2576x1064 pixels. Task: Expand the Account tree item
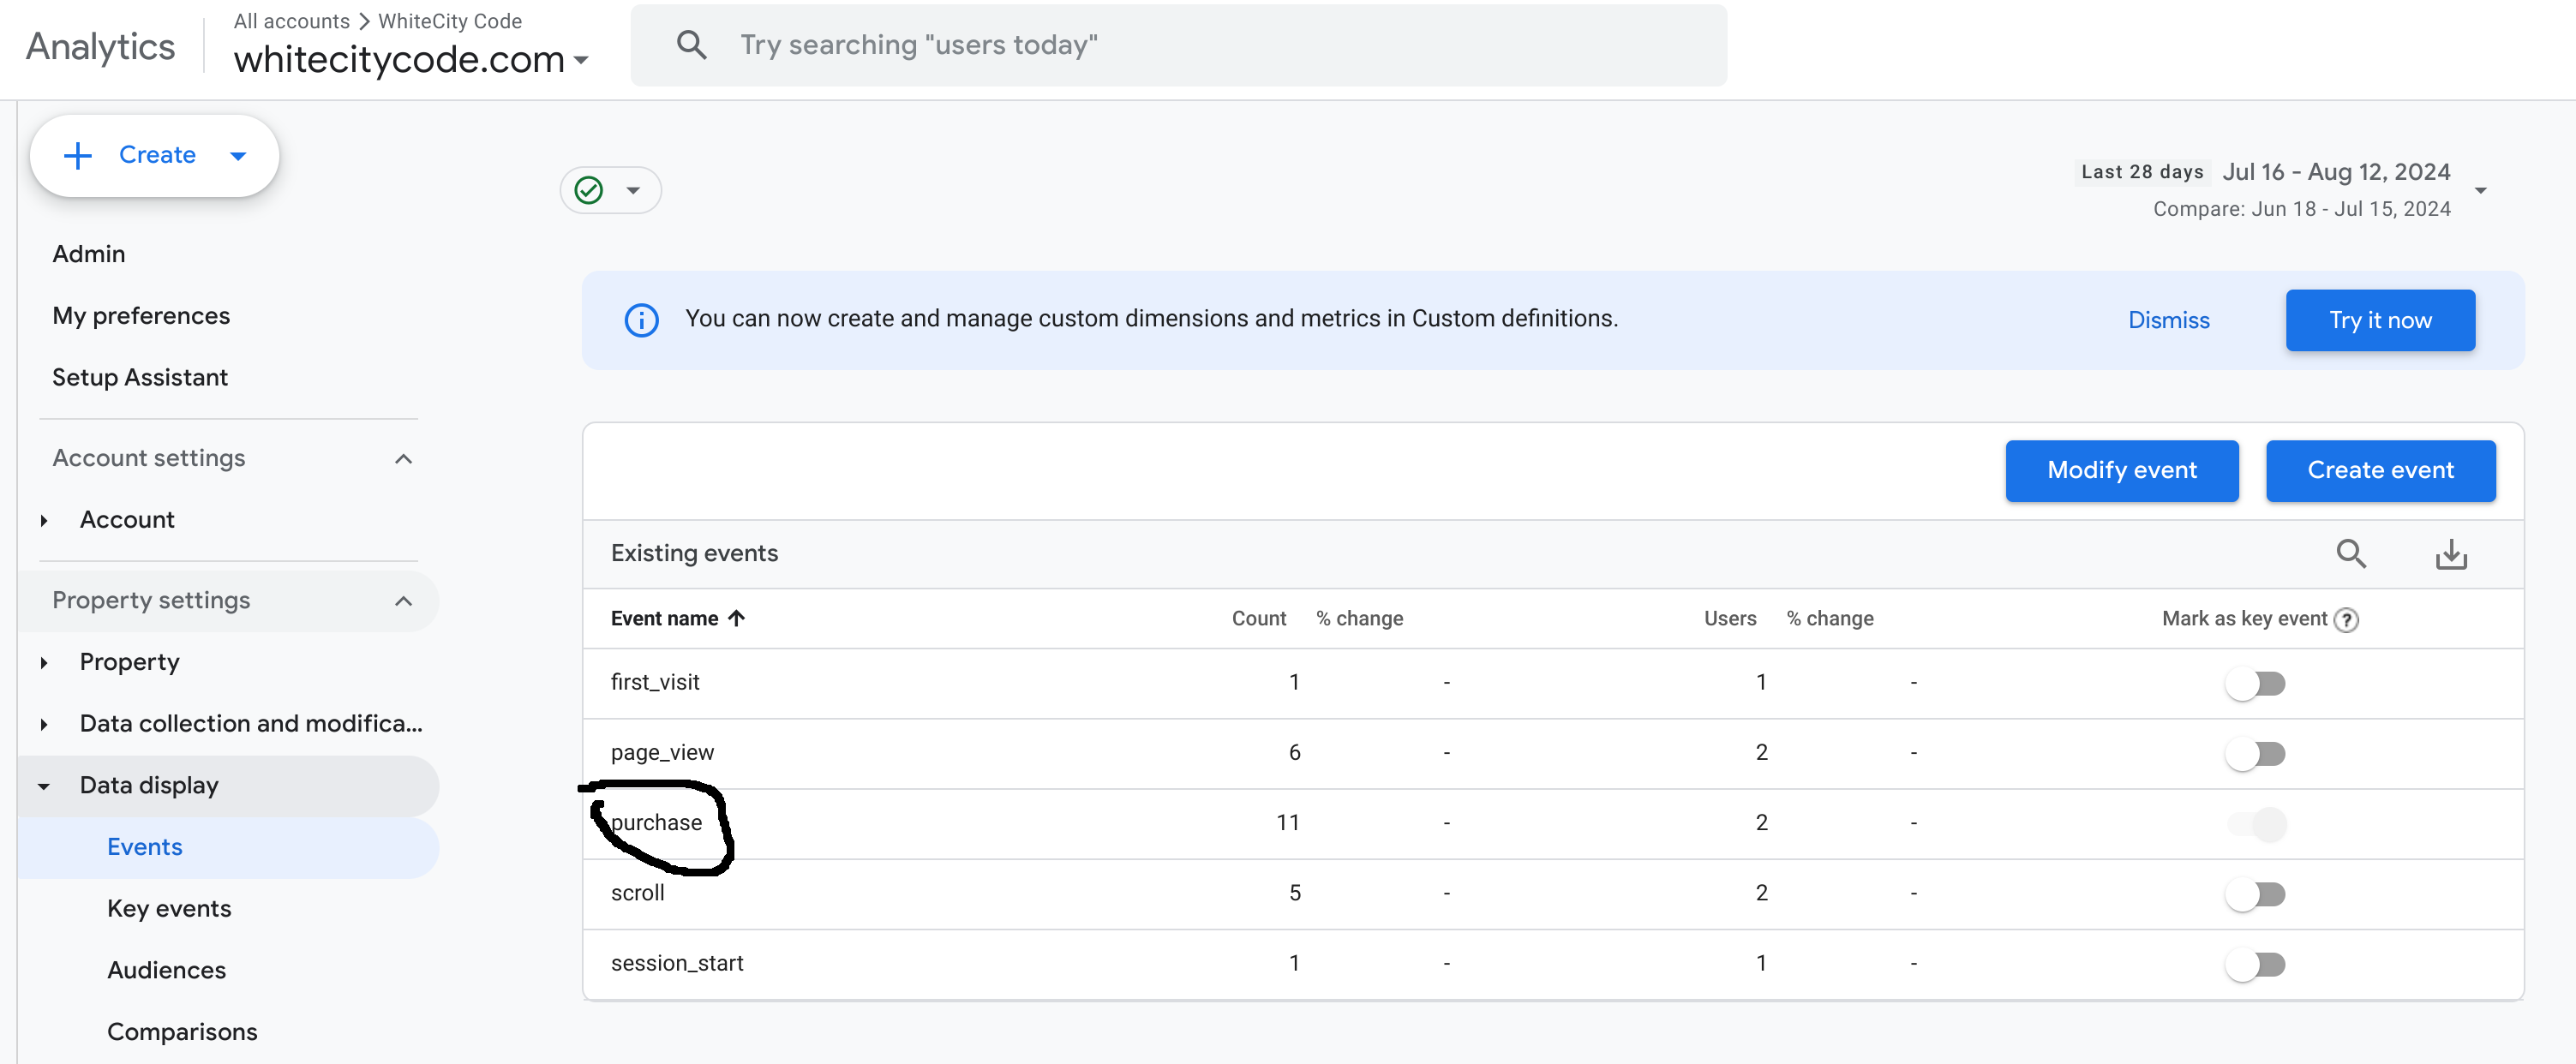pyautogui.click(x=44, y=520)
